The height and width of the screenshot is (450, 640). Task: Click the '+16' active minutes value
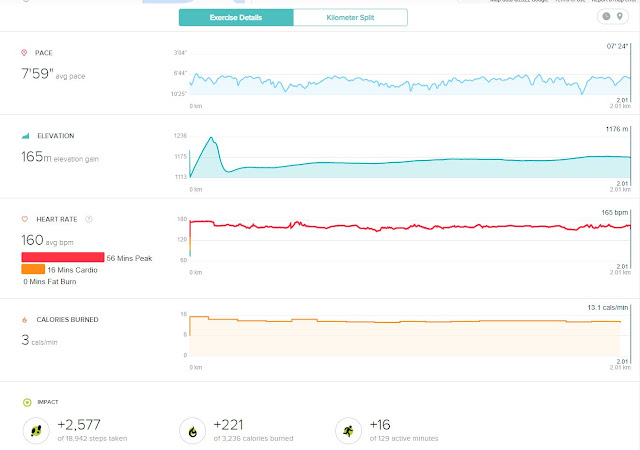pos(380,425)
